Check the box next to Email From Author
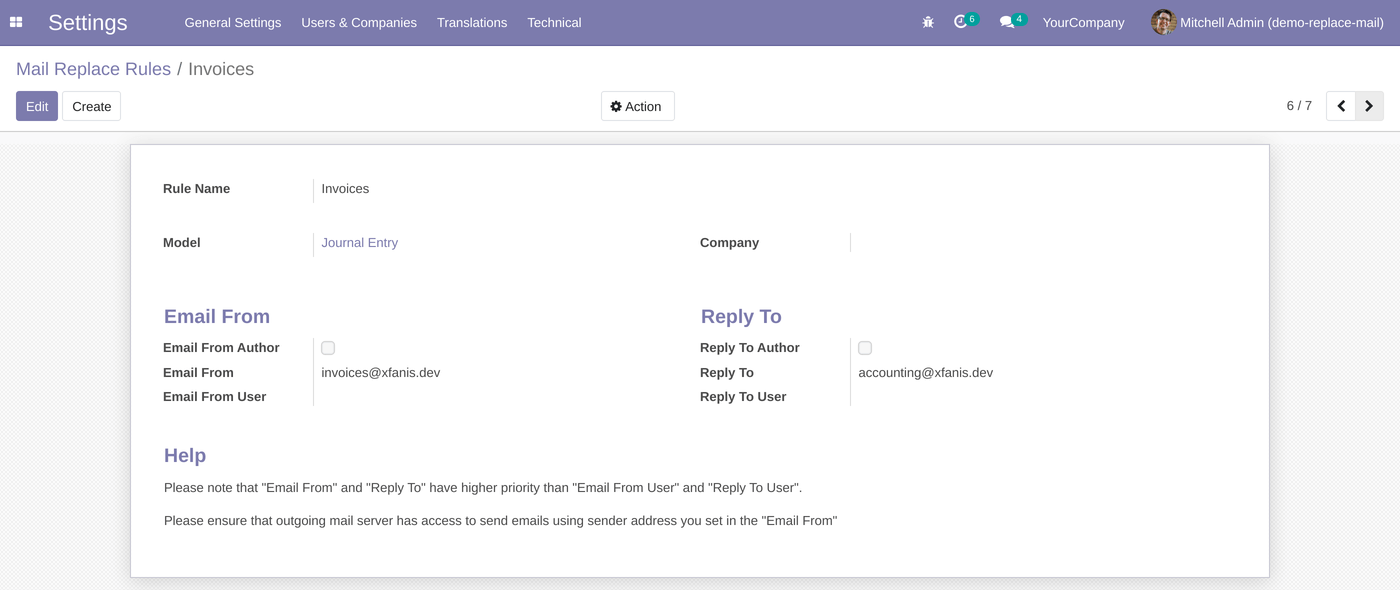This screenshot has height=590, width=1400. (x=328, y=348)
